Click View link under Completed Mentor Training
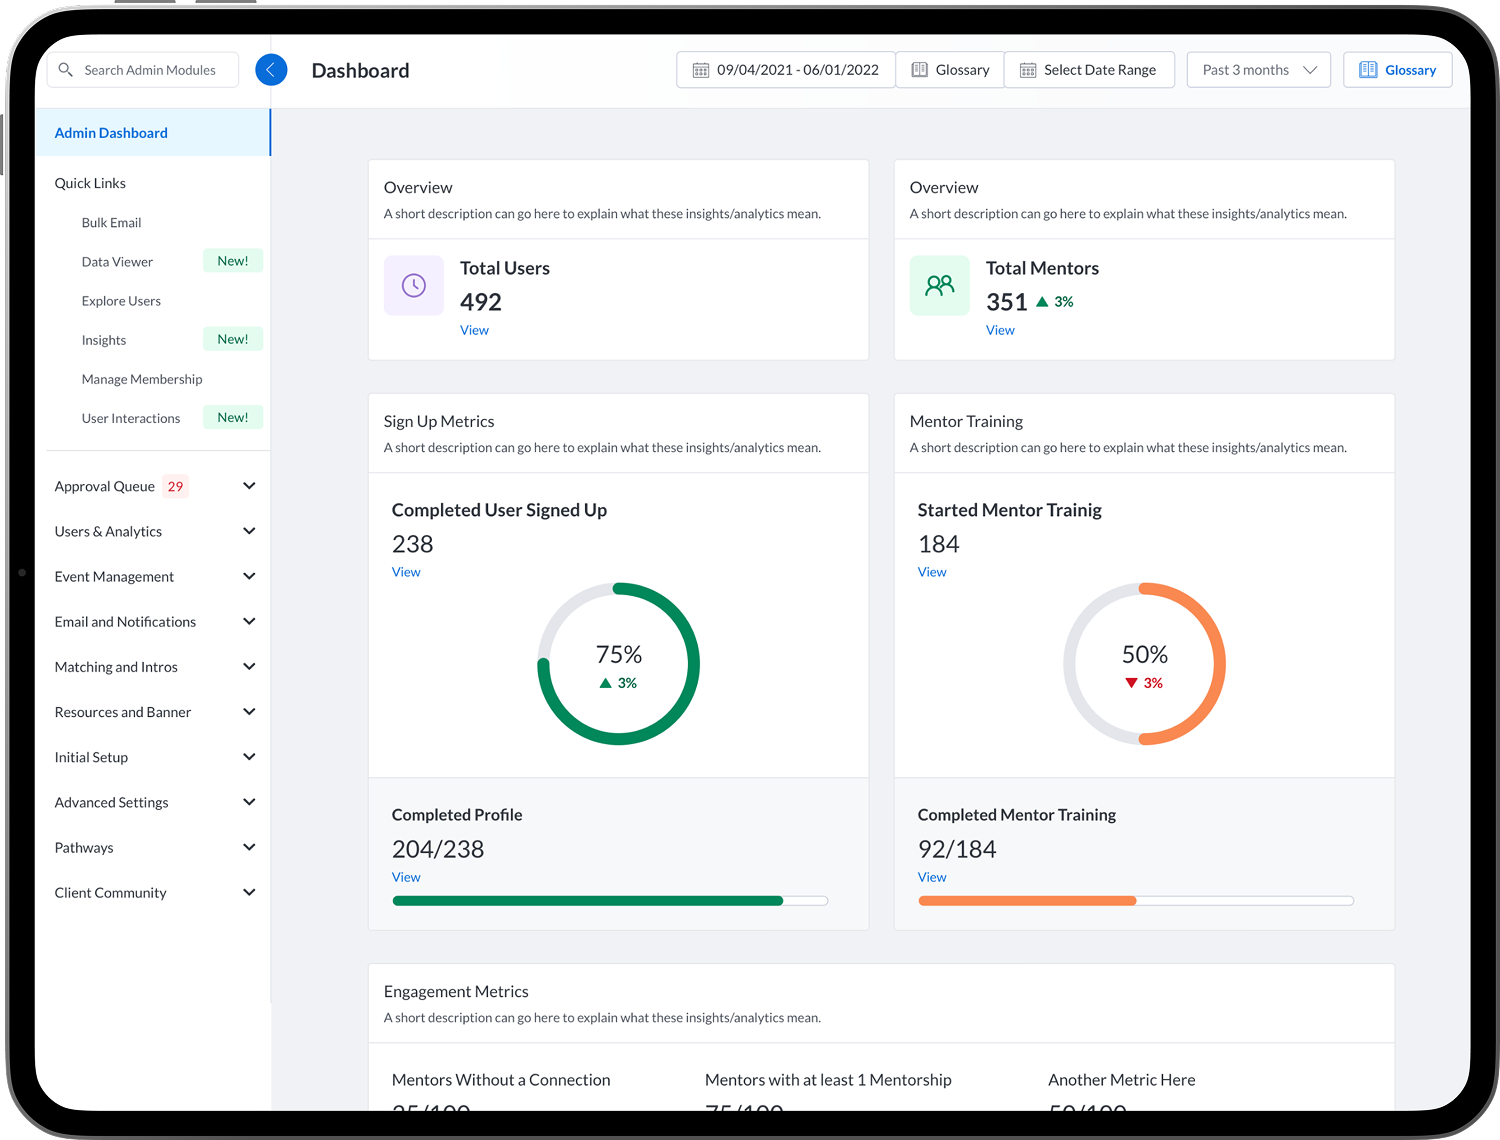This screenshot has height=1140, width=1500. pos(932,877)
